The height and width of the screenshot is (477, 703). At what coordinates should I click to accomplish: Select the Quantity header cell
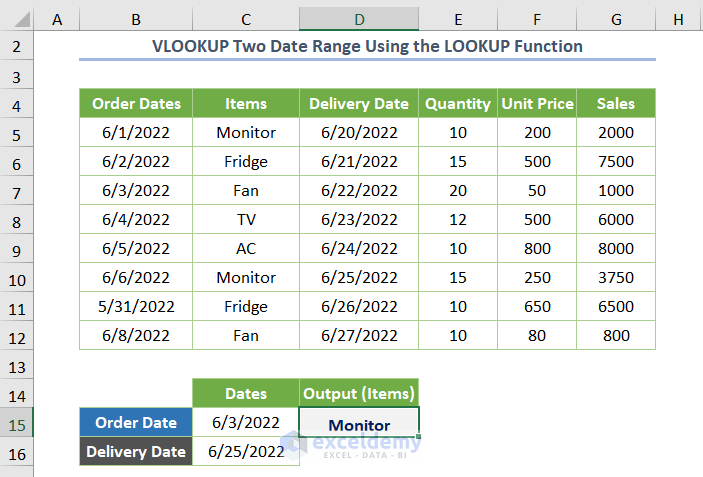tap(458, 103)
